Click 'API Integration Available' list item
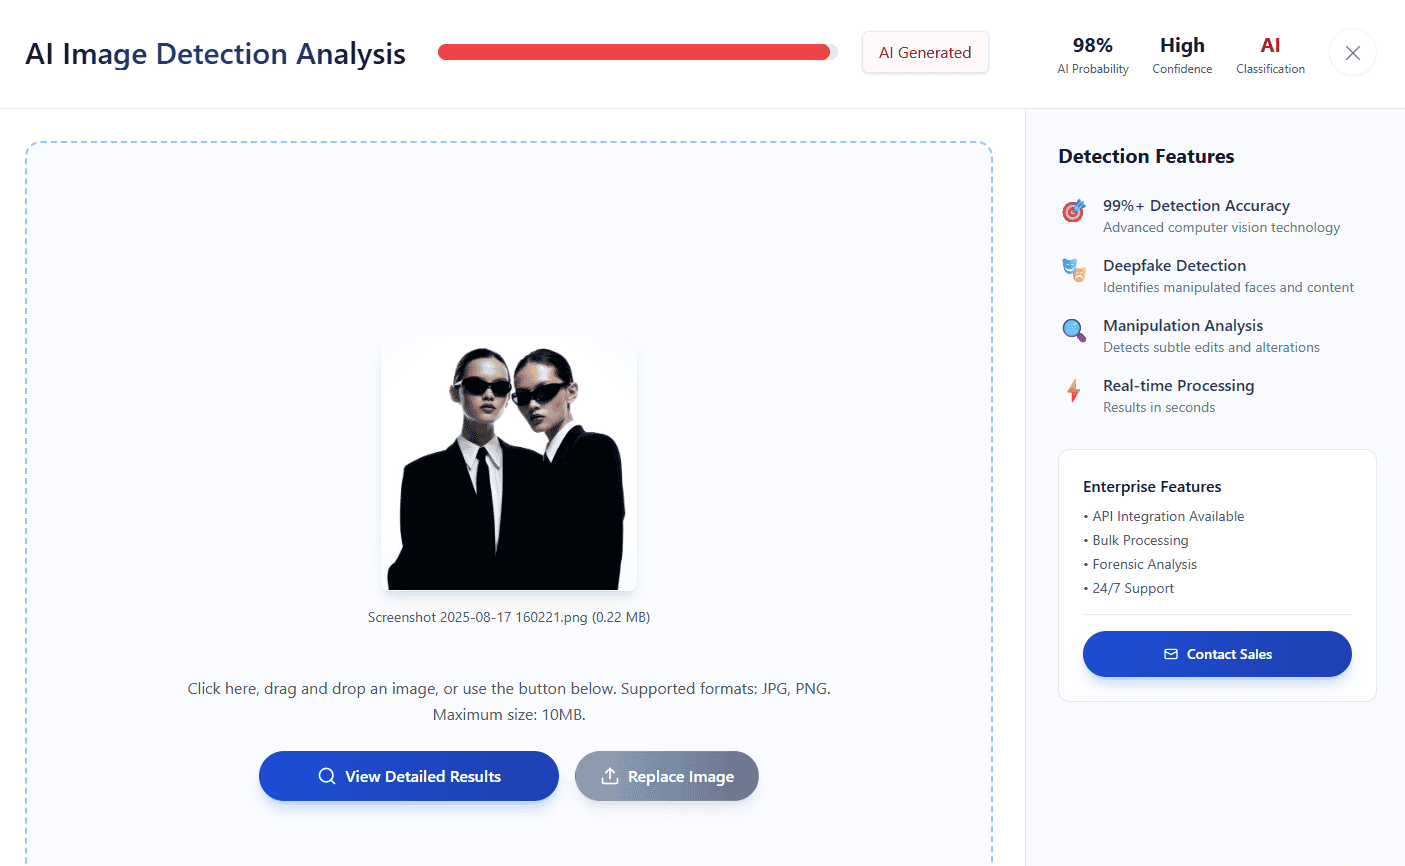Screen dimensions: 1405x866 click(1164, 516)
